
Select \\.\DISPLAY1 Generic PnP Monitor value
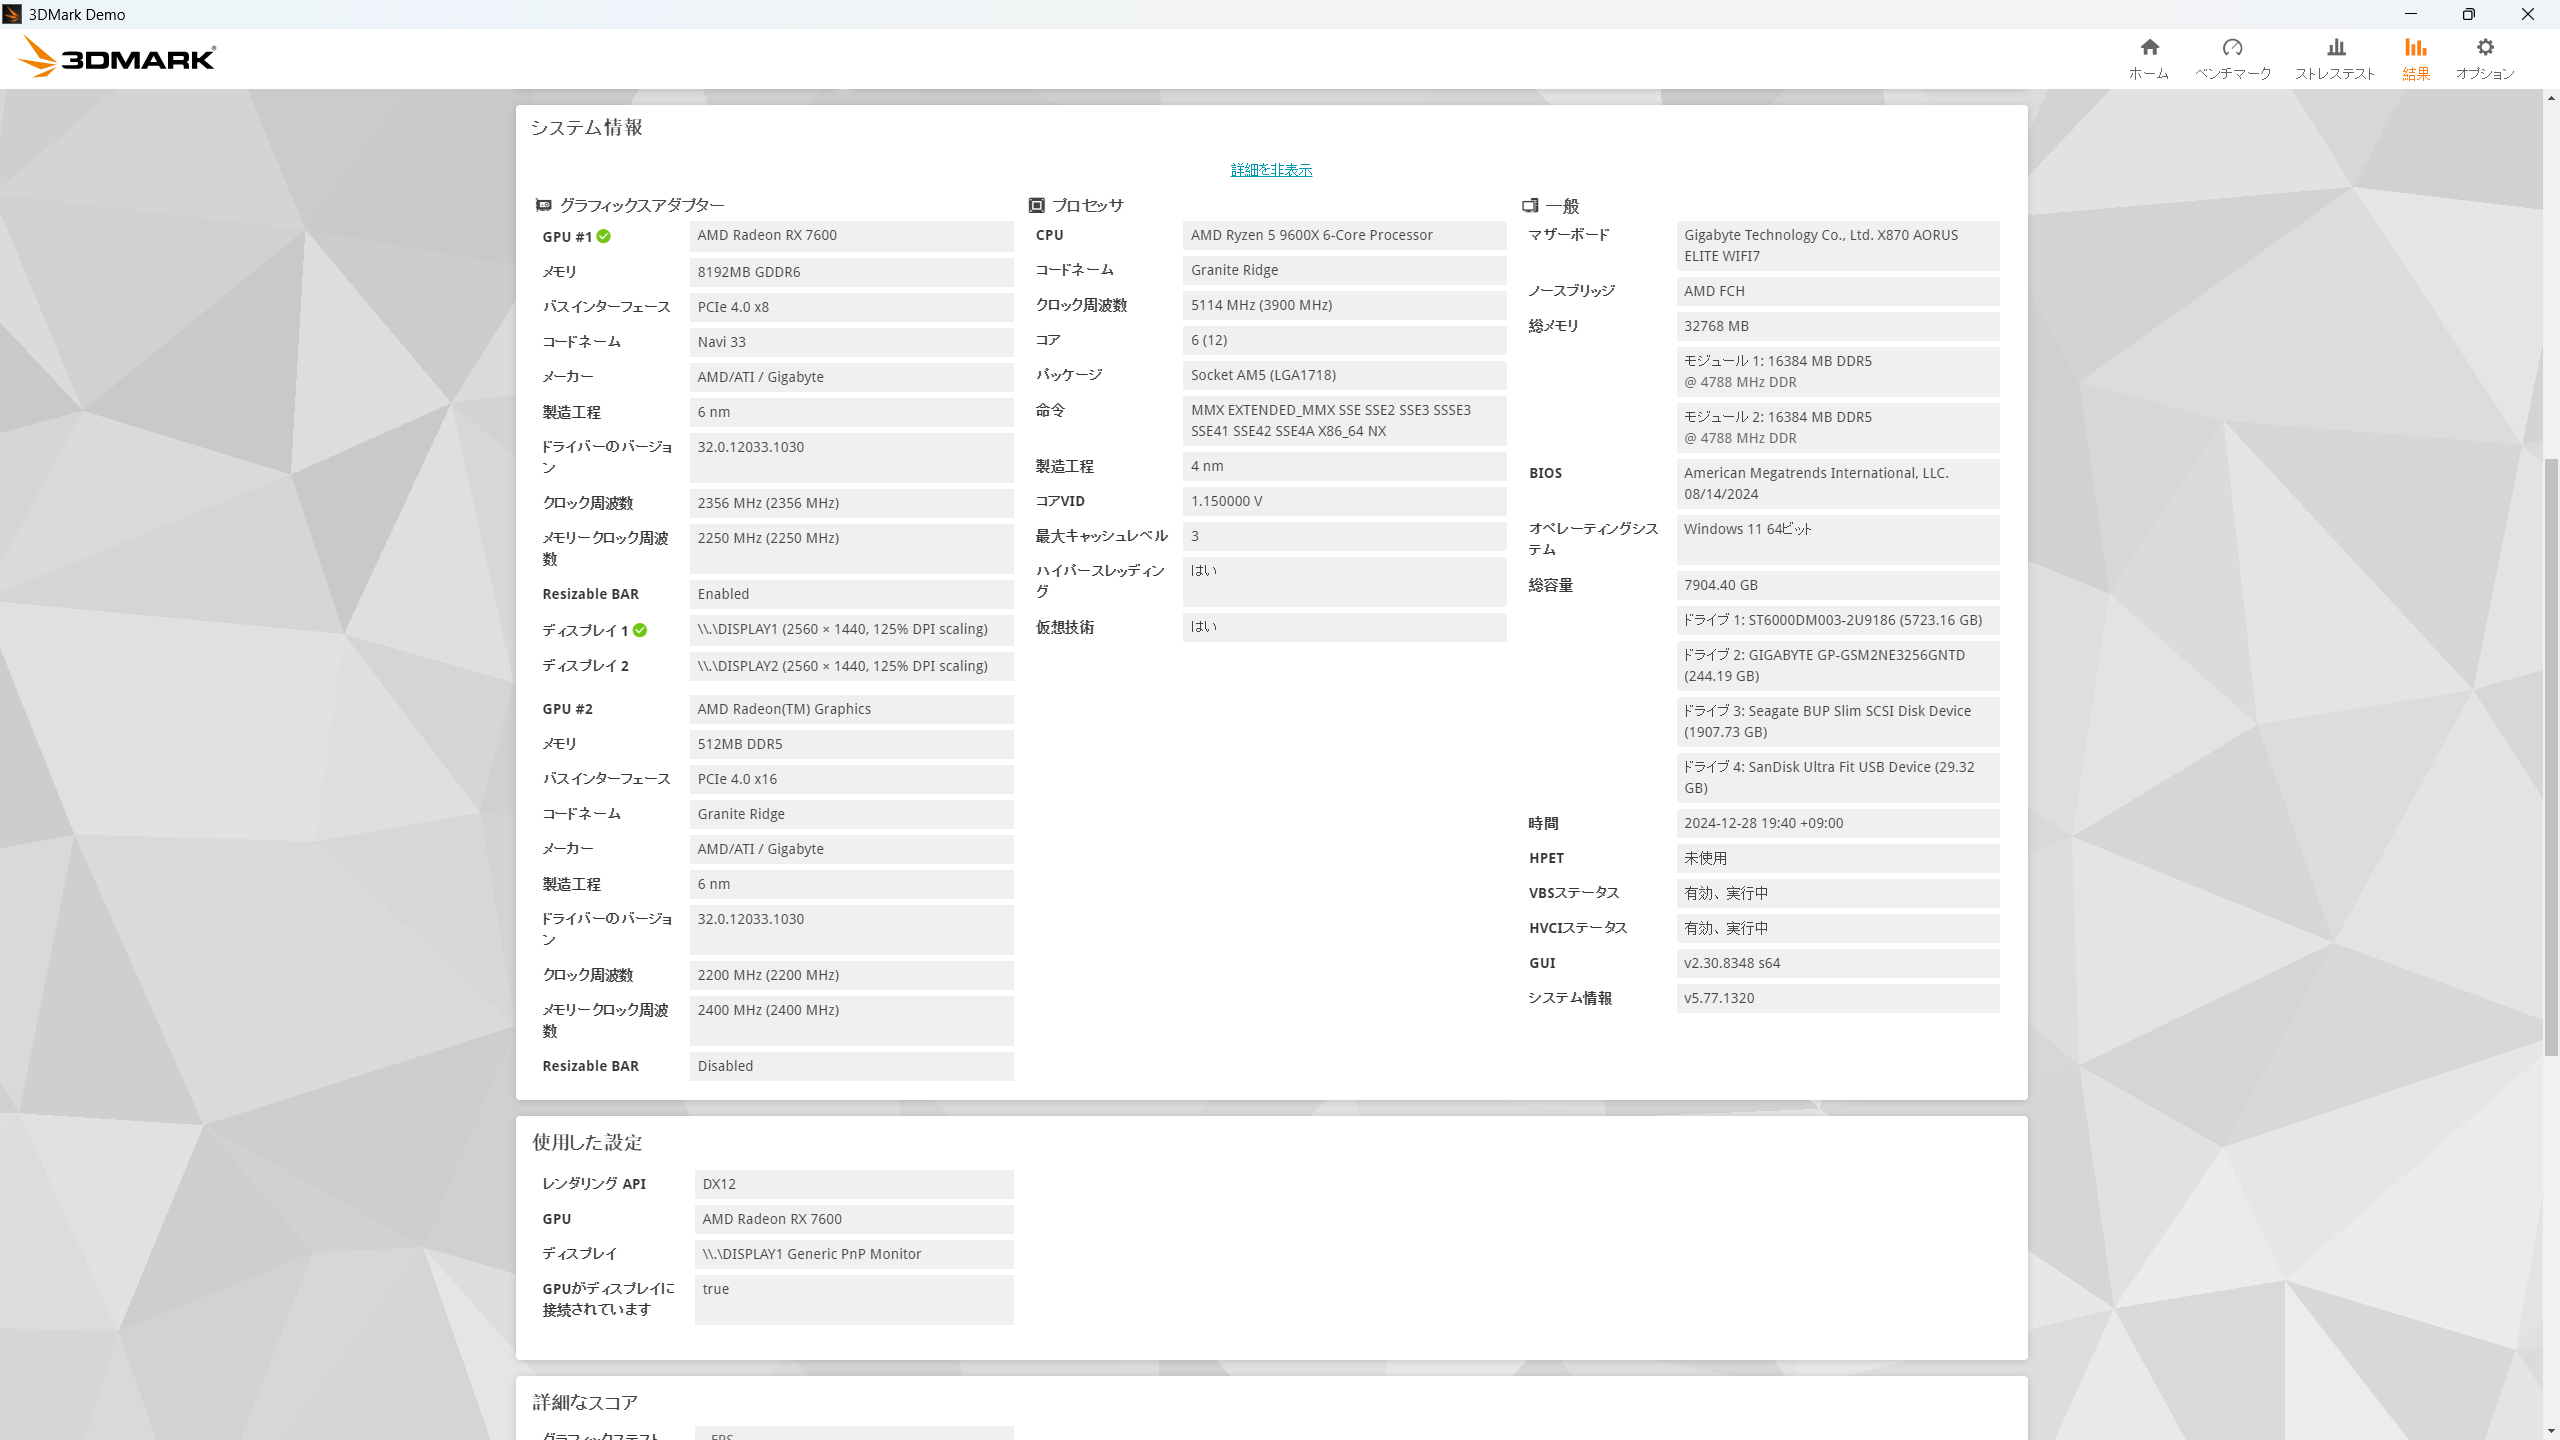(854, 1254)
